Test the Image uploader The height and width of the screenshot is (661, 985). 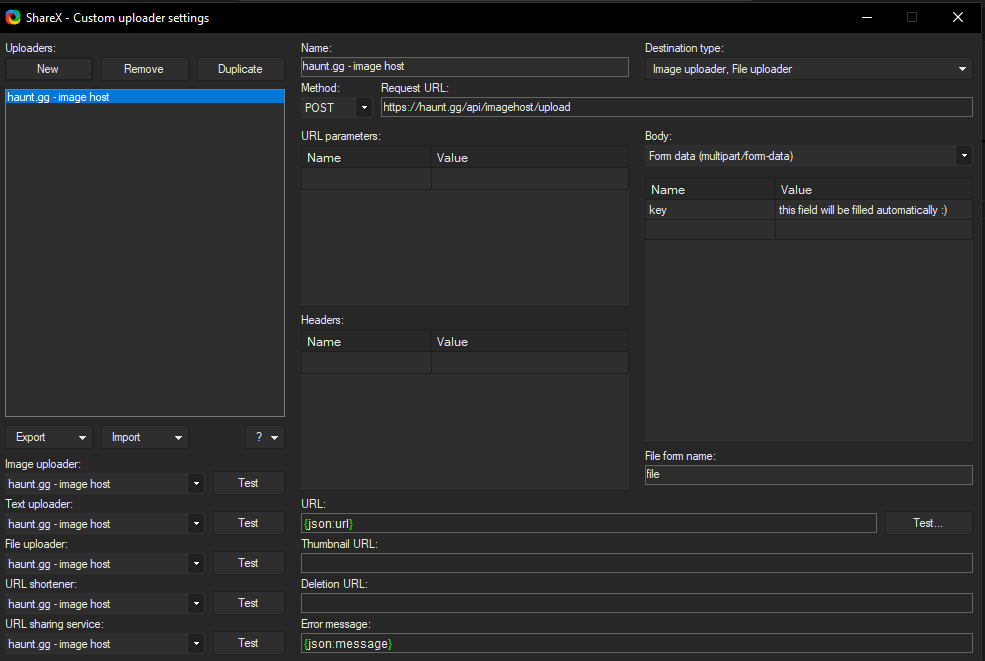point(248,482)
